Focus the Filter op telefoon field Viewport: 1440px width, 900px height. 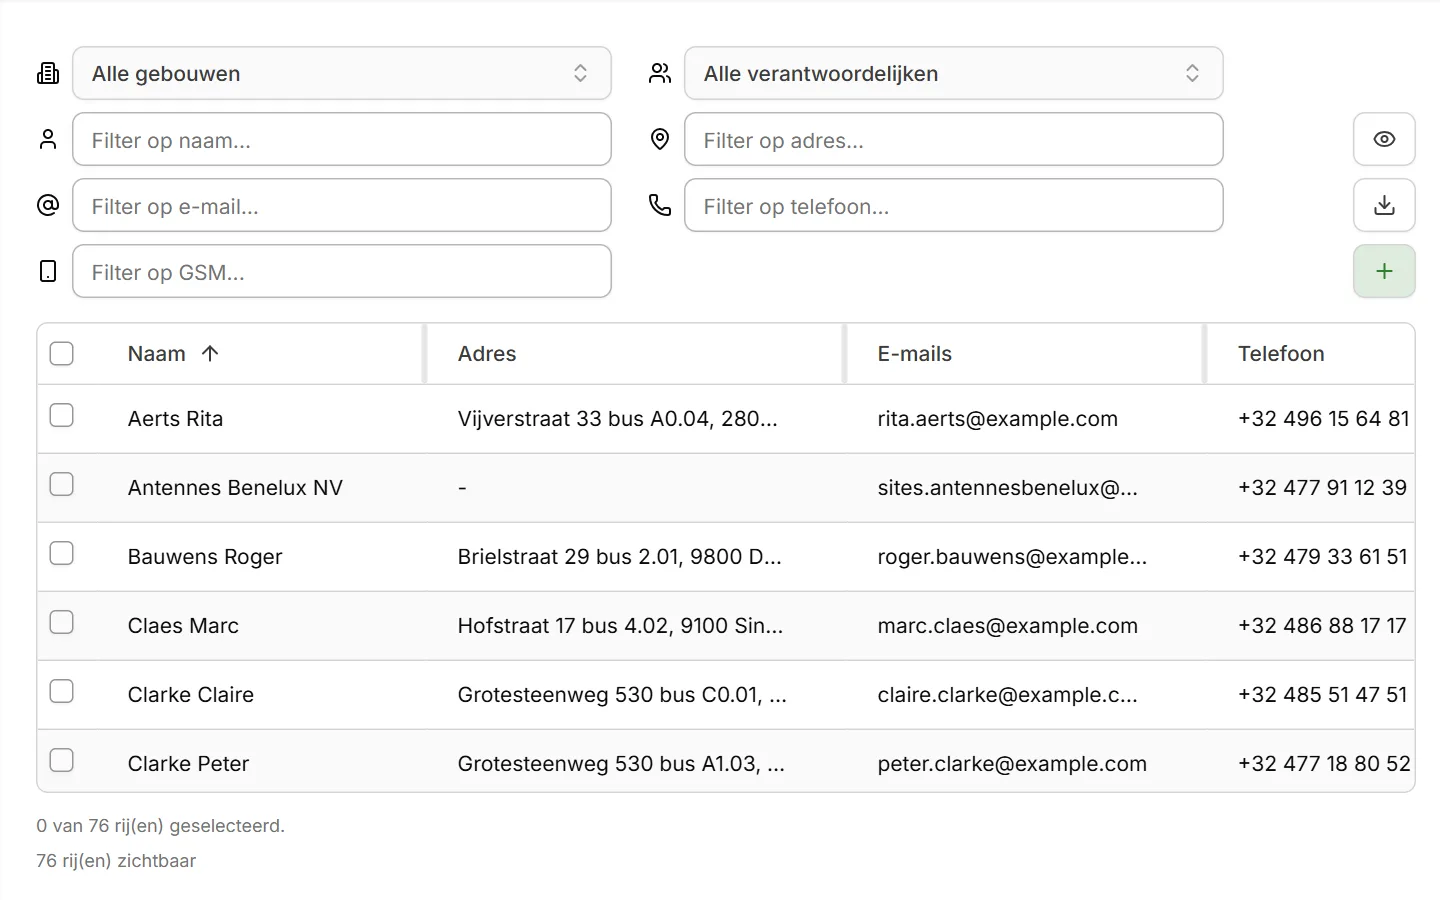tap(954, 205)
